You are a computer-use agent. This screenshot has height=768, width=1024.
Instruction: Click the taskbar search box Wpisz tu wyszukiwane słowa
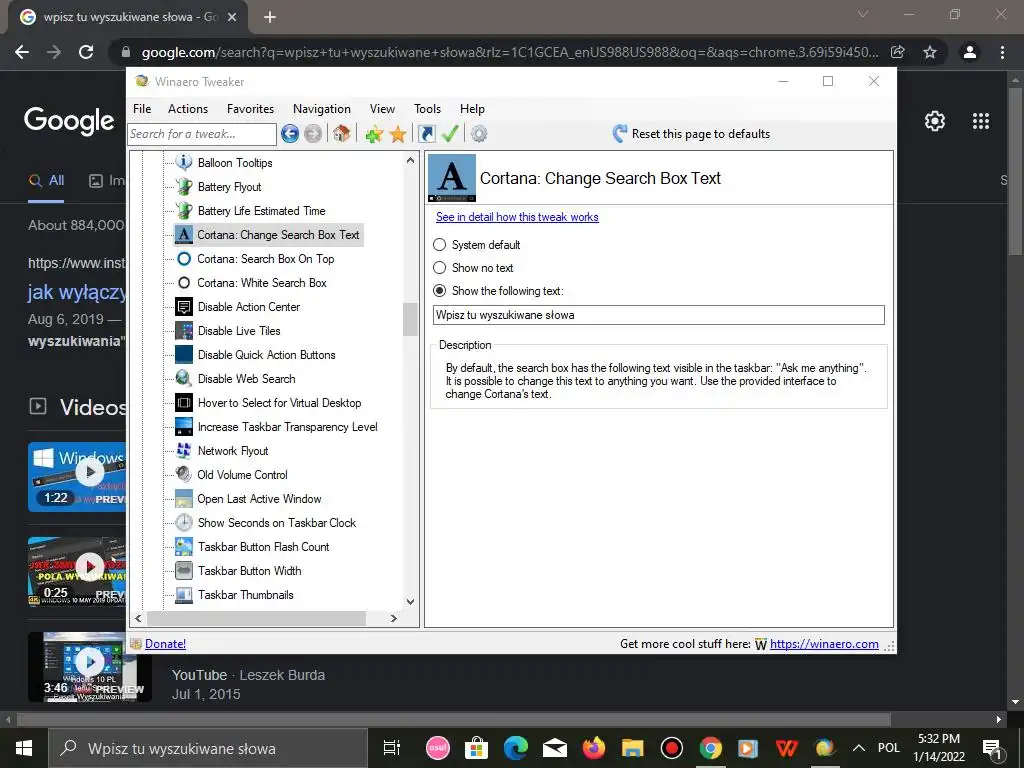pos(208,748)
